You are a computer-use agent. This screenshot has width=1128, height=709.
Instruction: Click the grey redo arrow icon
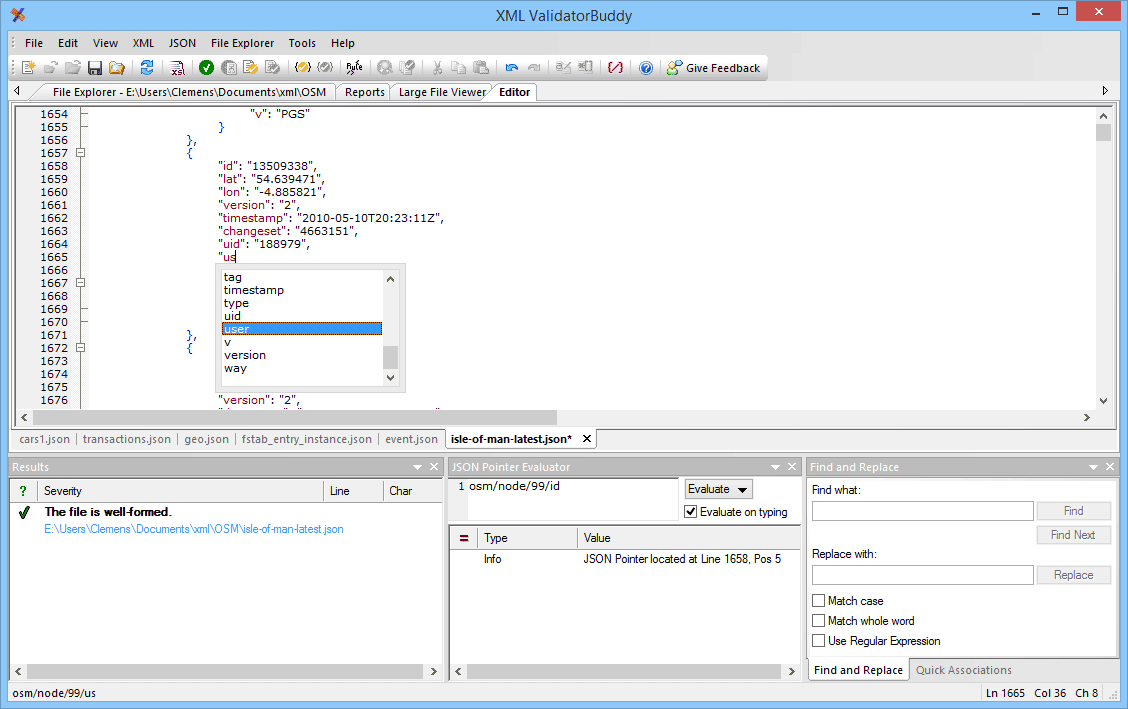[534, 68]
